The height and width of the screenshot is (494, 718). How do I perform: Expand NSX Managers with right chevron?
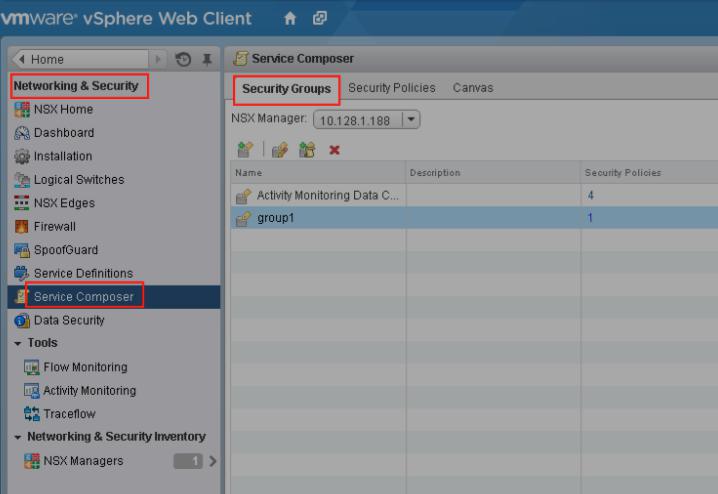212,461
